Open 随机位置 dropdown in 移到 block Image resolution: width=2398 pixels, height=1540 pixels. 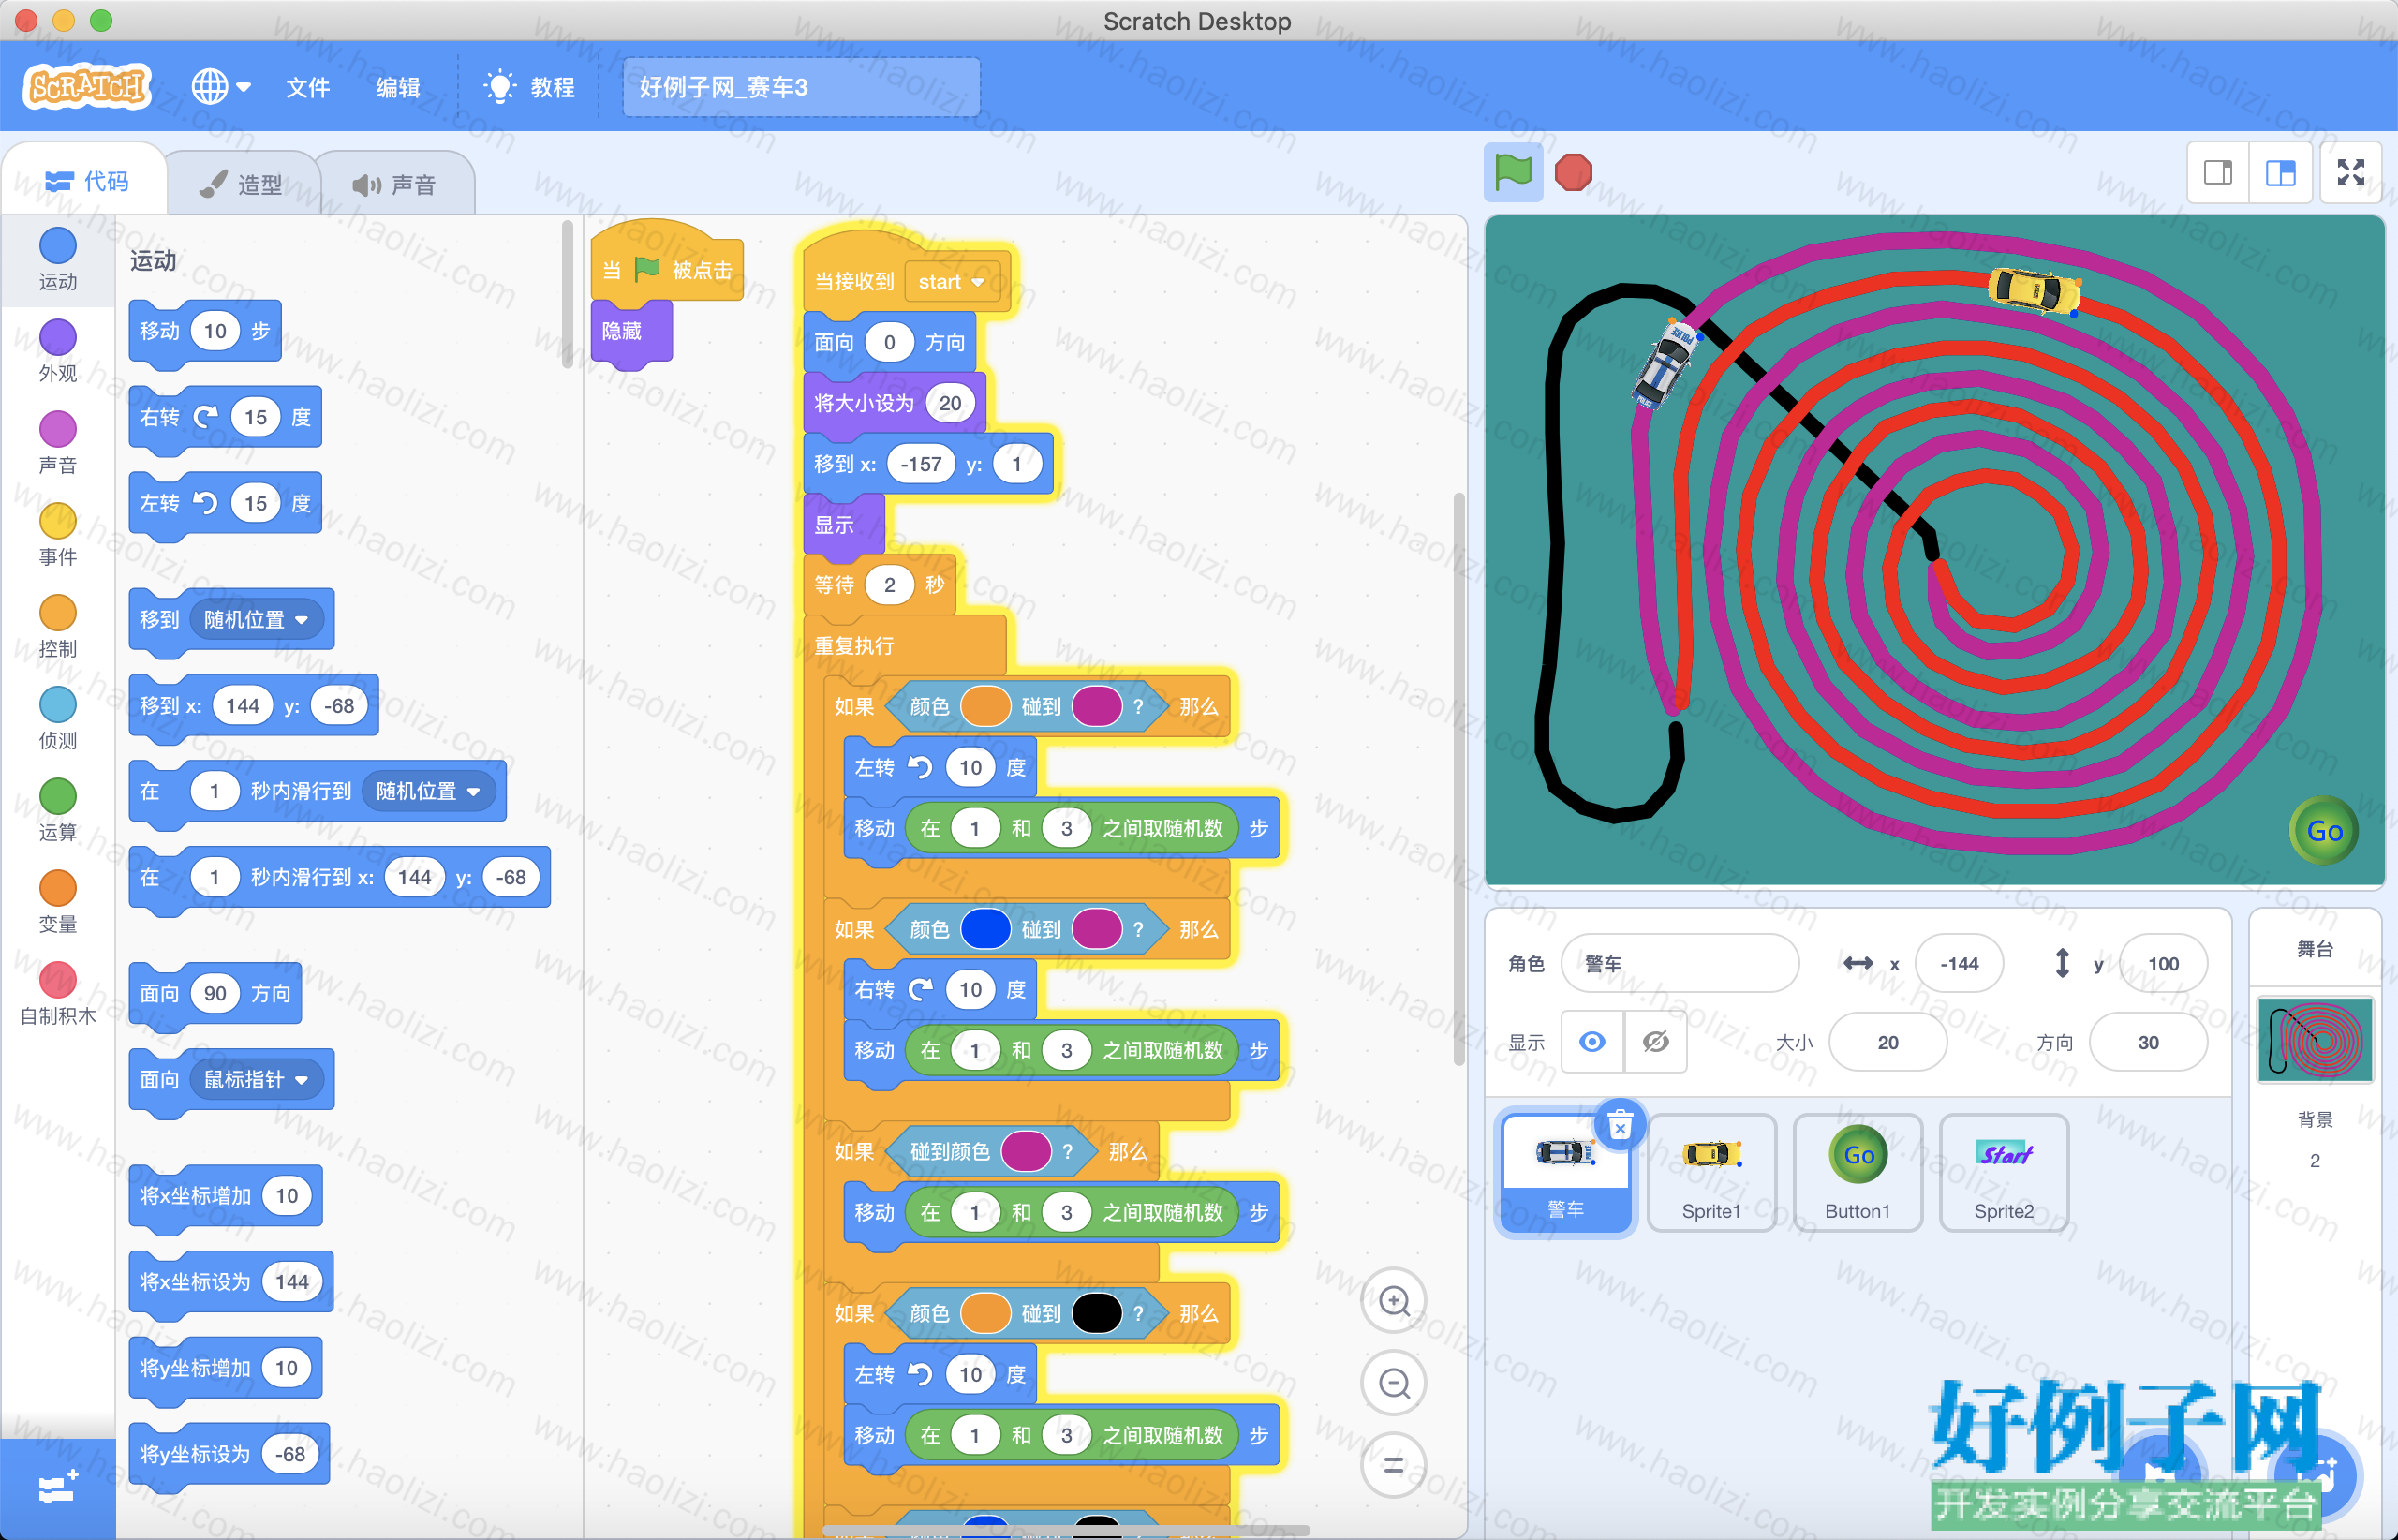click(258, 620)
